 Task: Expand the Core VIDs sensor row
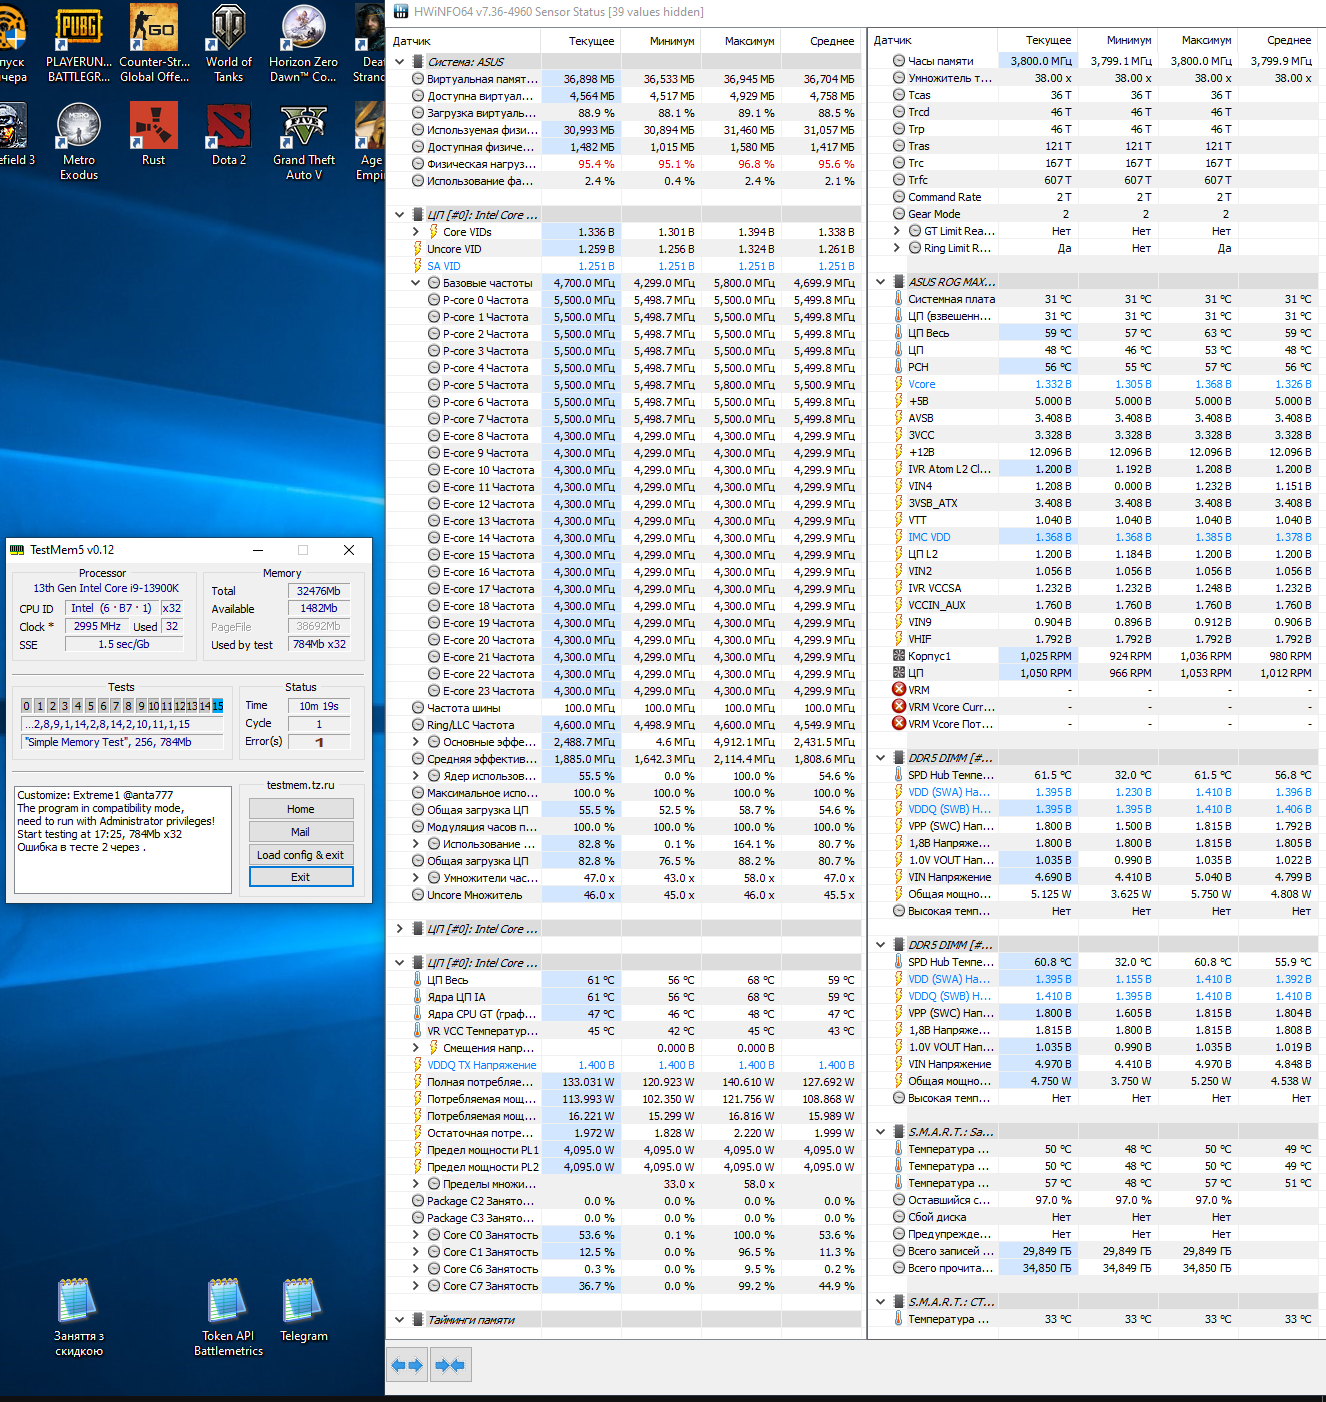416,232
